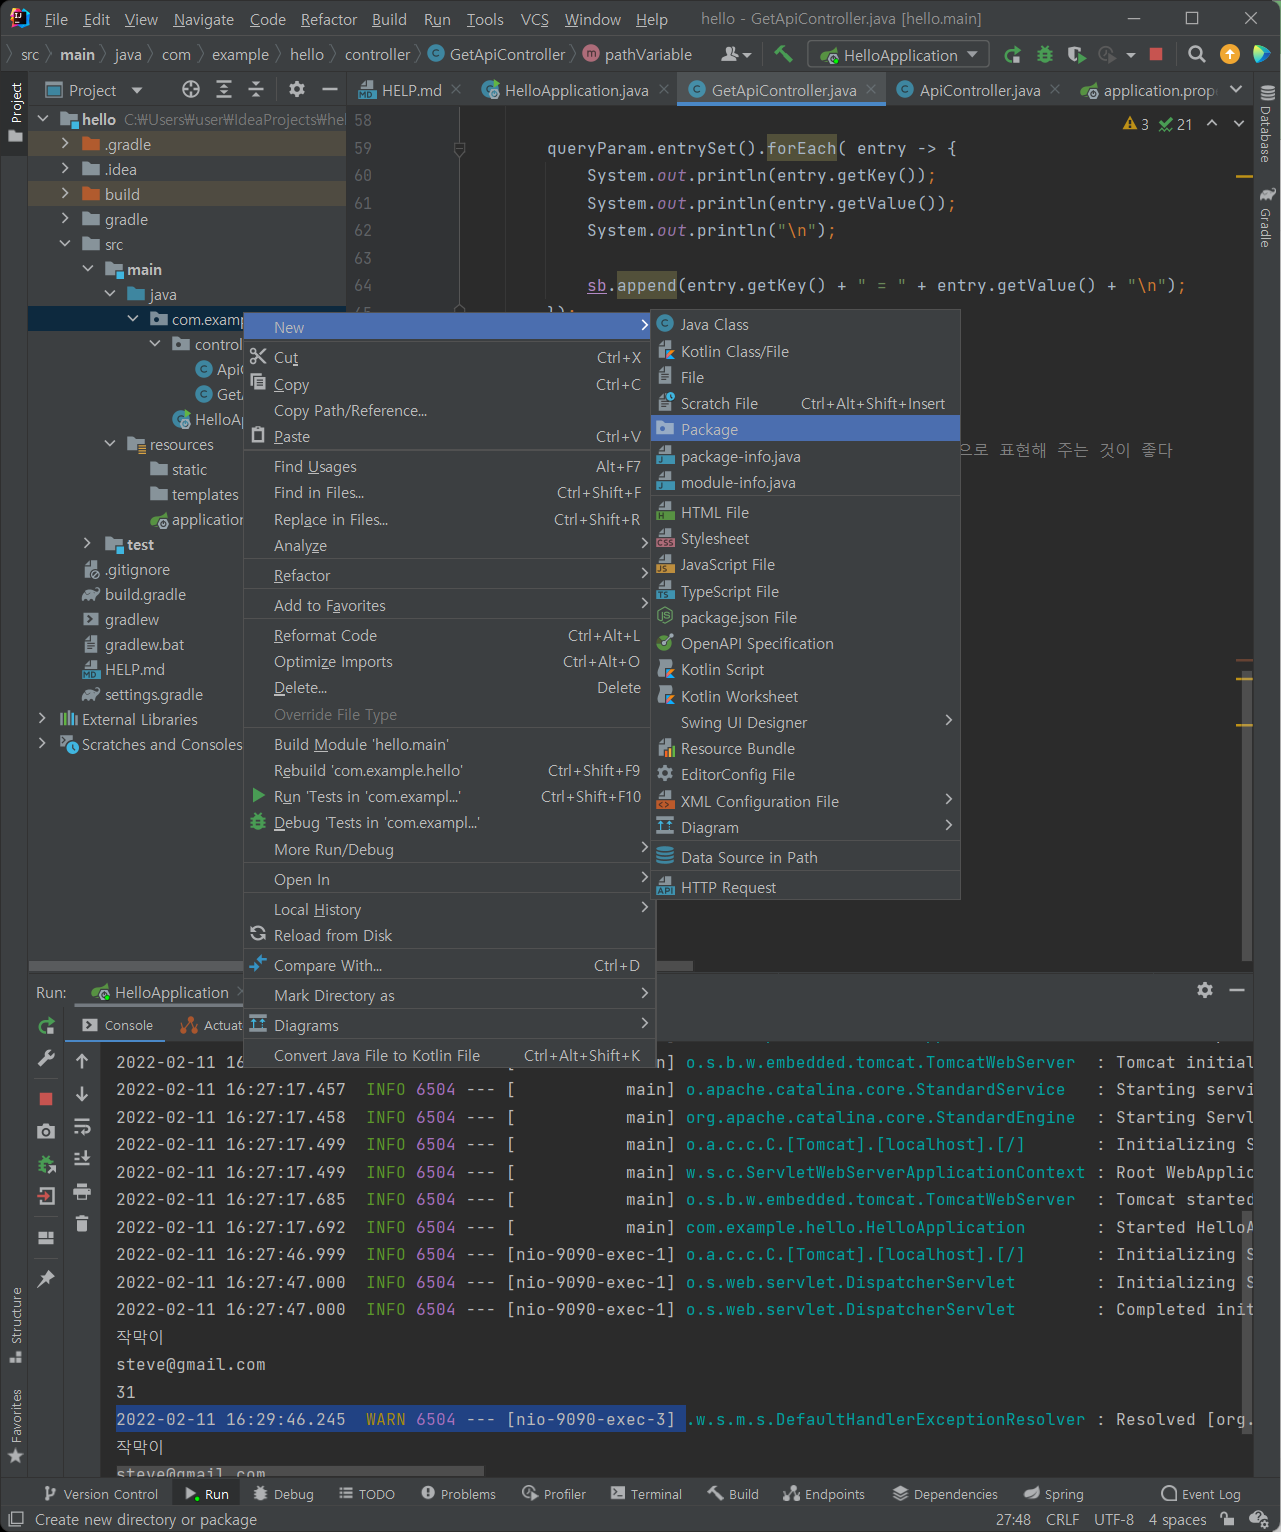
Task: Click the pin tab icon in Run panel
Action: click(46, 1279)
